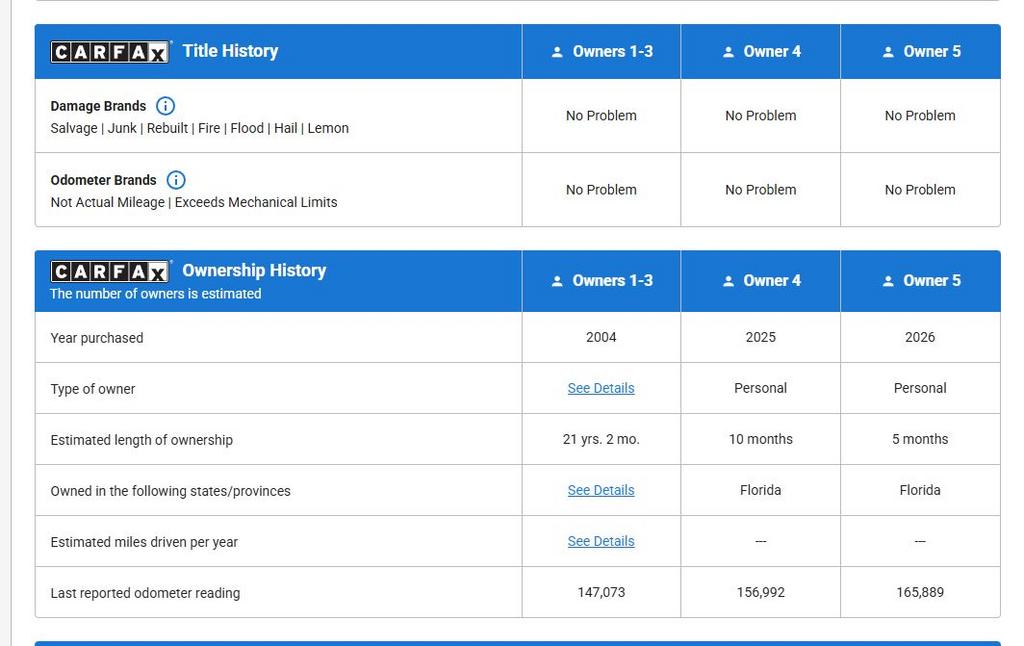Click the Odometer Brands info icon
Viewport: 1024px width, 646px height.
tap(176, 180)
